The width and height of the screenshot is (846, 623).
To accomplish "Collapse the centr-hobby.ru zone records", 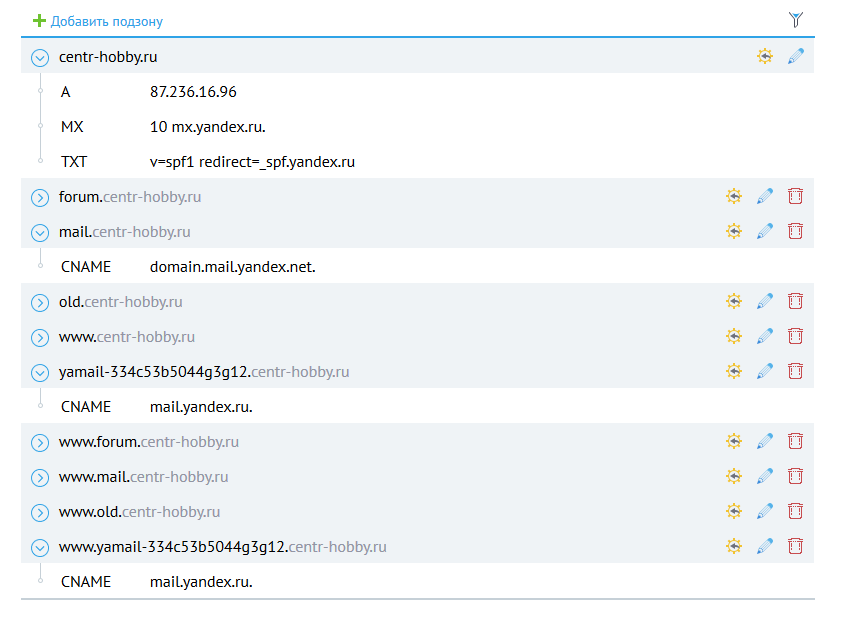I will pos(40,58).
